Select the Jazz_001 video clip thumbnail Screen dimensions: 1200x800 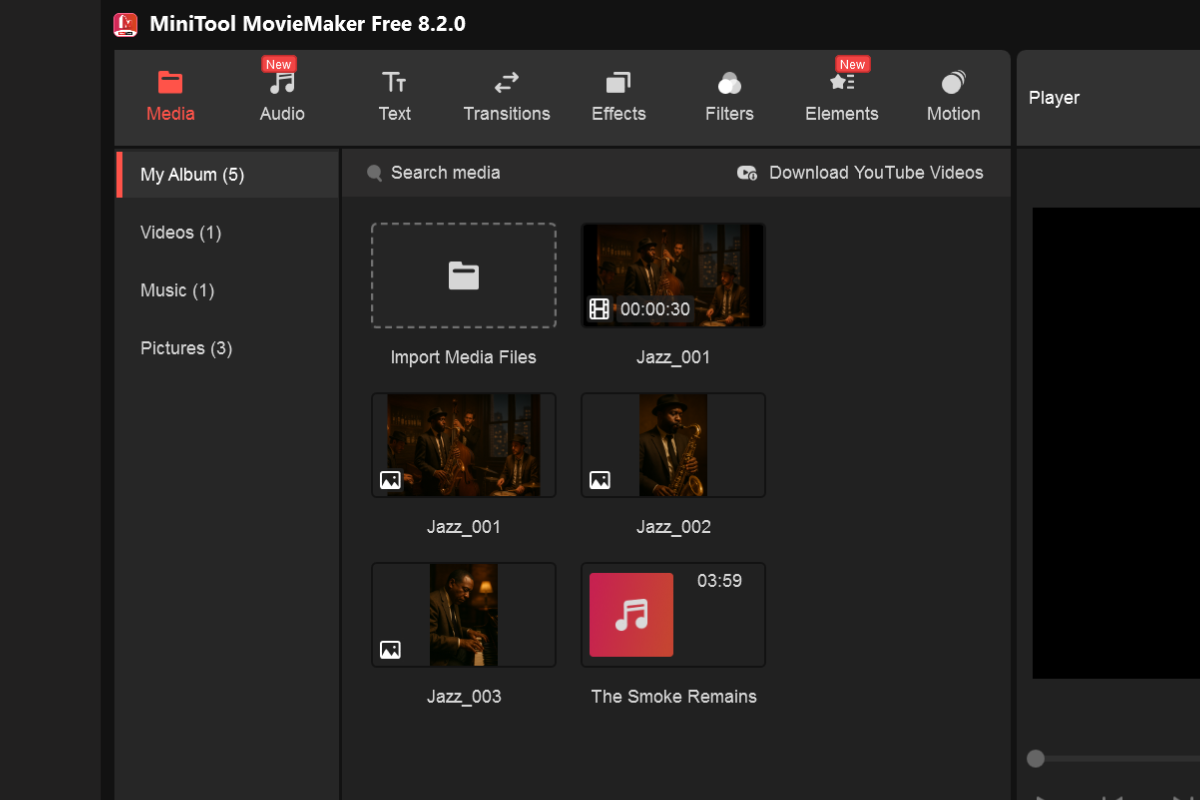(x=673, y=275)
